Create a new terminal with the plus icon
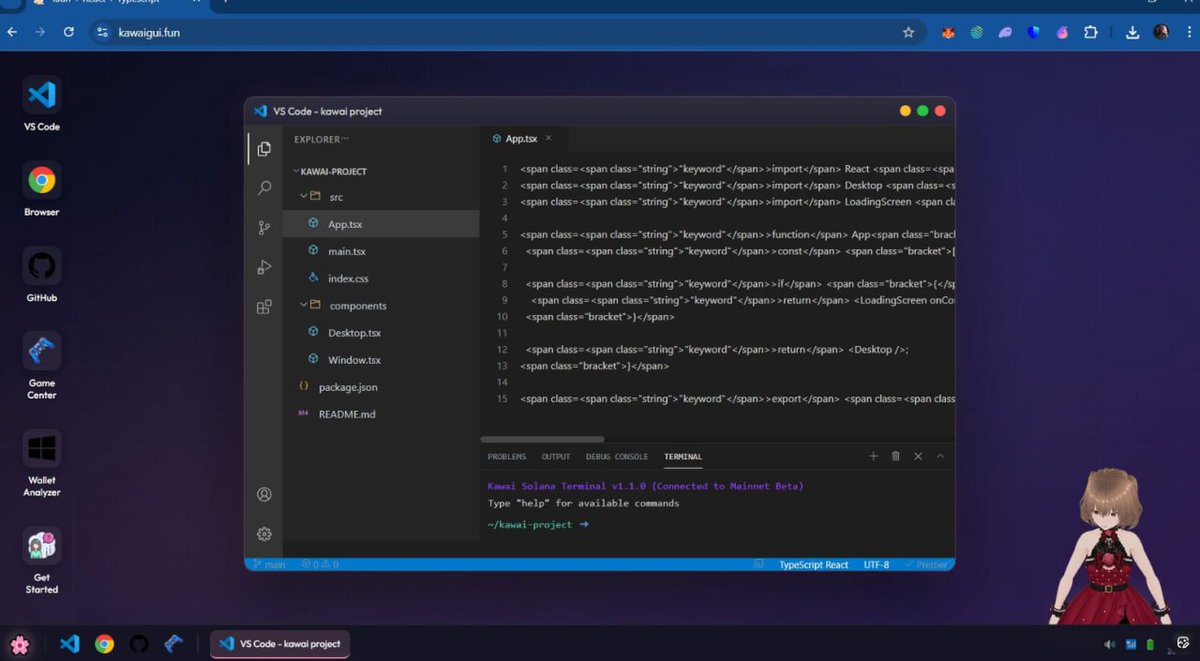 (x=873, y=456)
